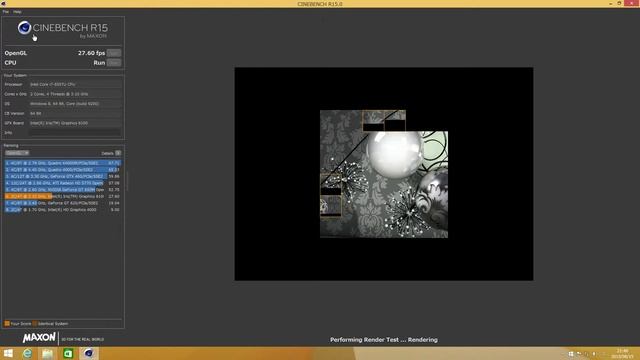Launch Internet Explorer from taskbar
Screen dimensions: 640x360
pos(27,353)
